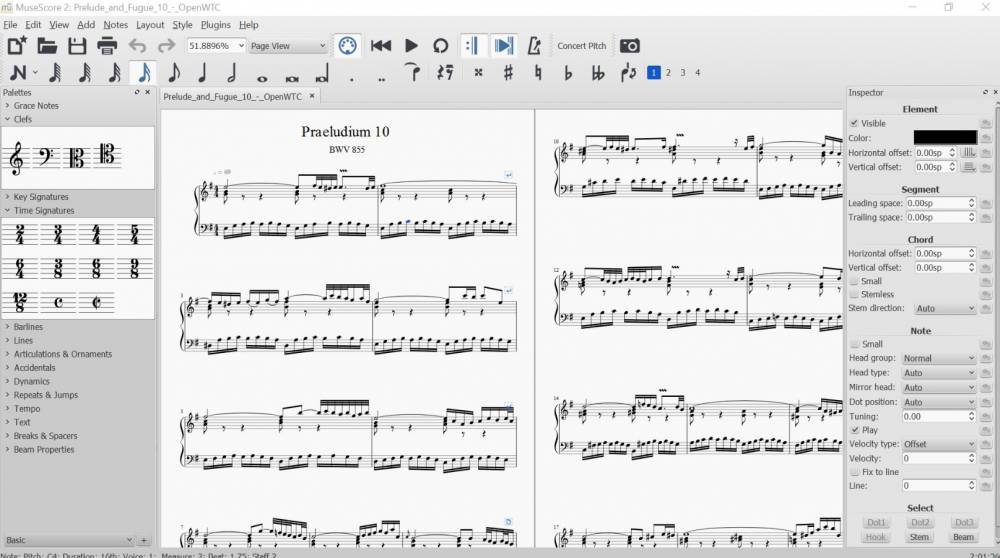Image resolution: width=1000 pixels, height=558 pixels.
Task: Select half note duration
Action: coord(232,73)
